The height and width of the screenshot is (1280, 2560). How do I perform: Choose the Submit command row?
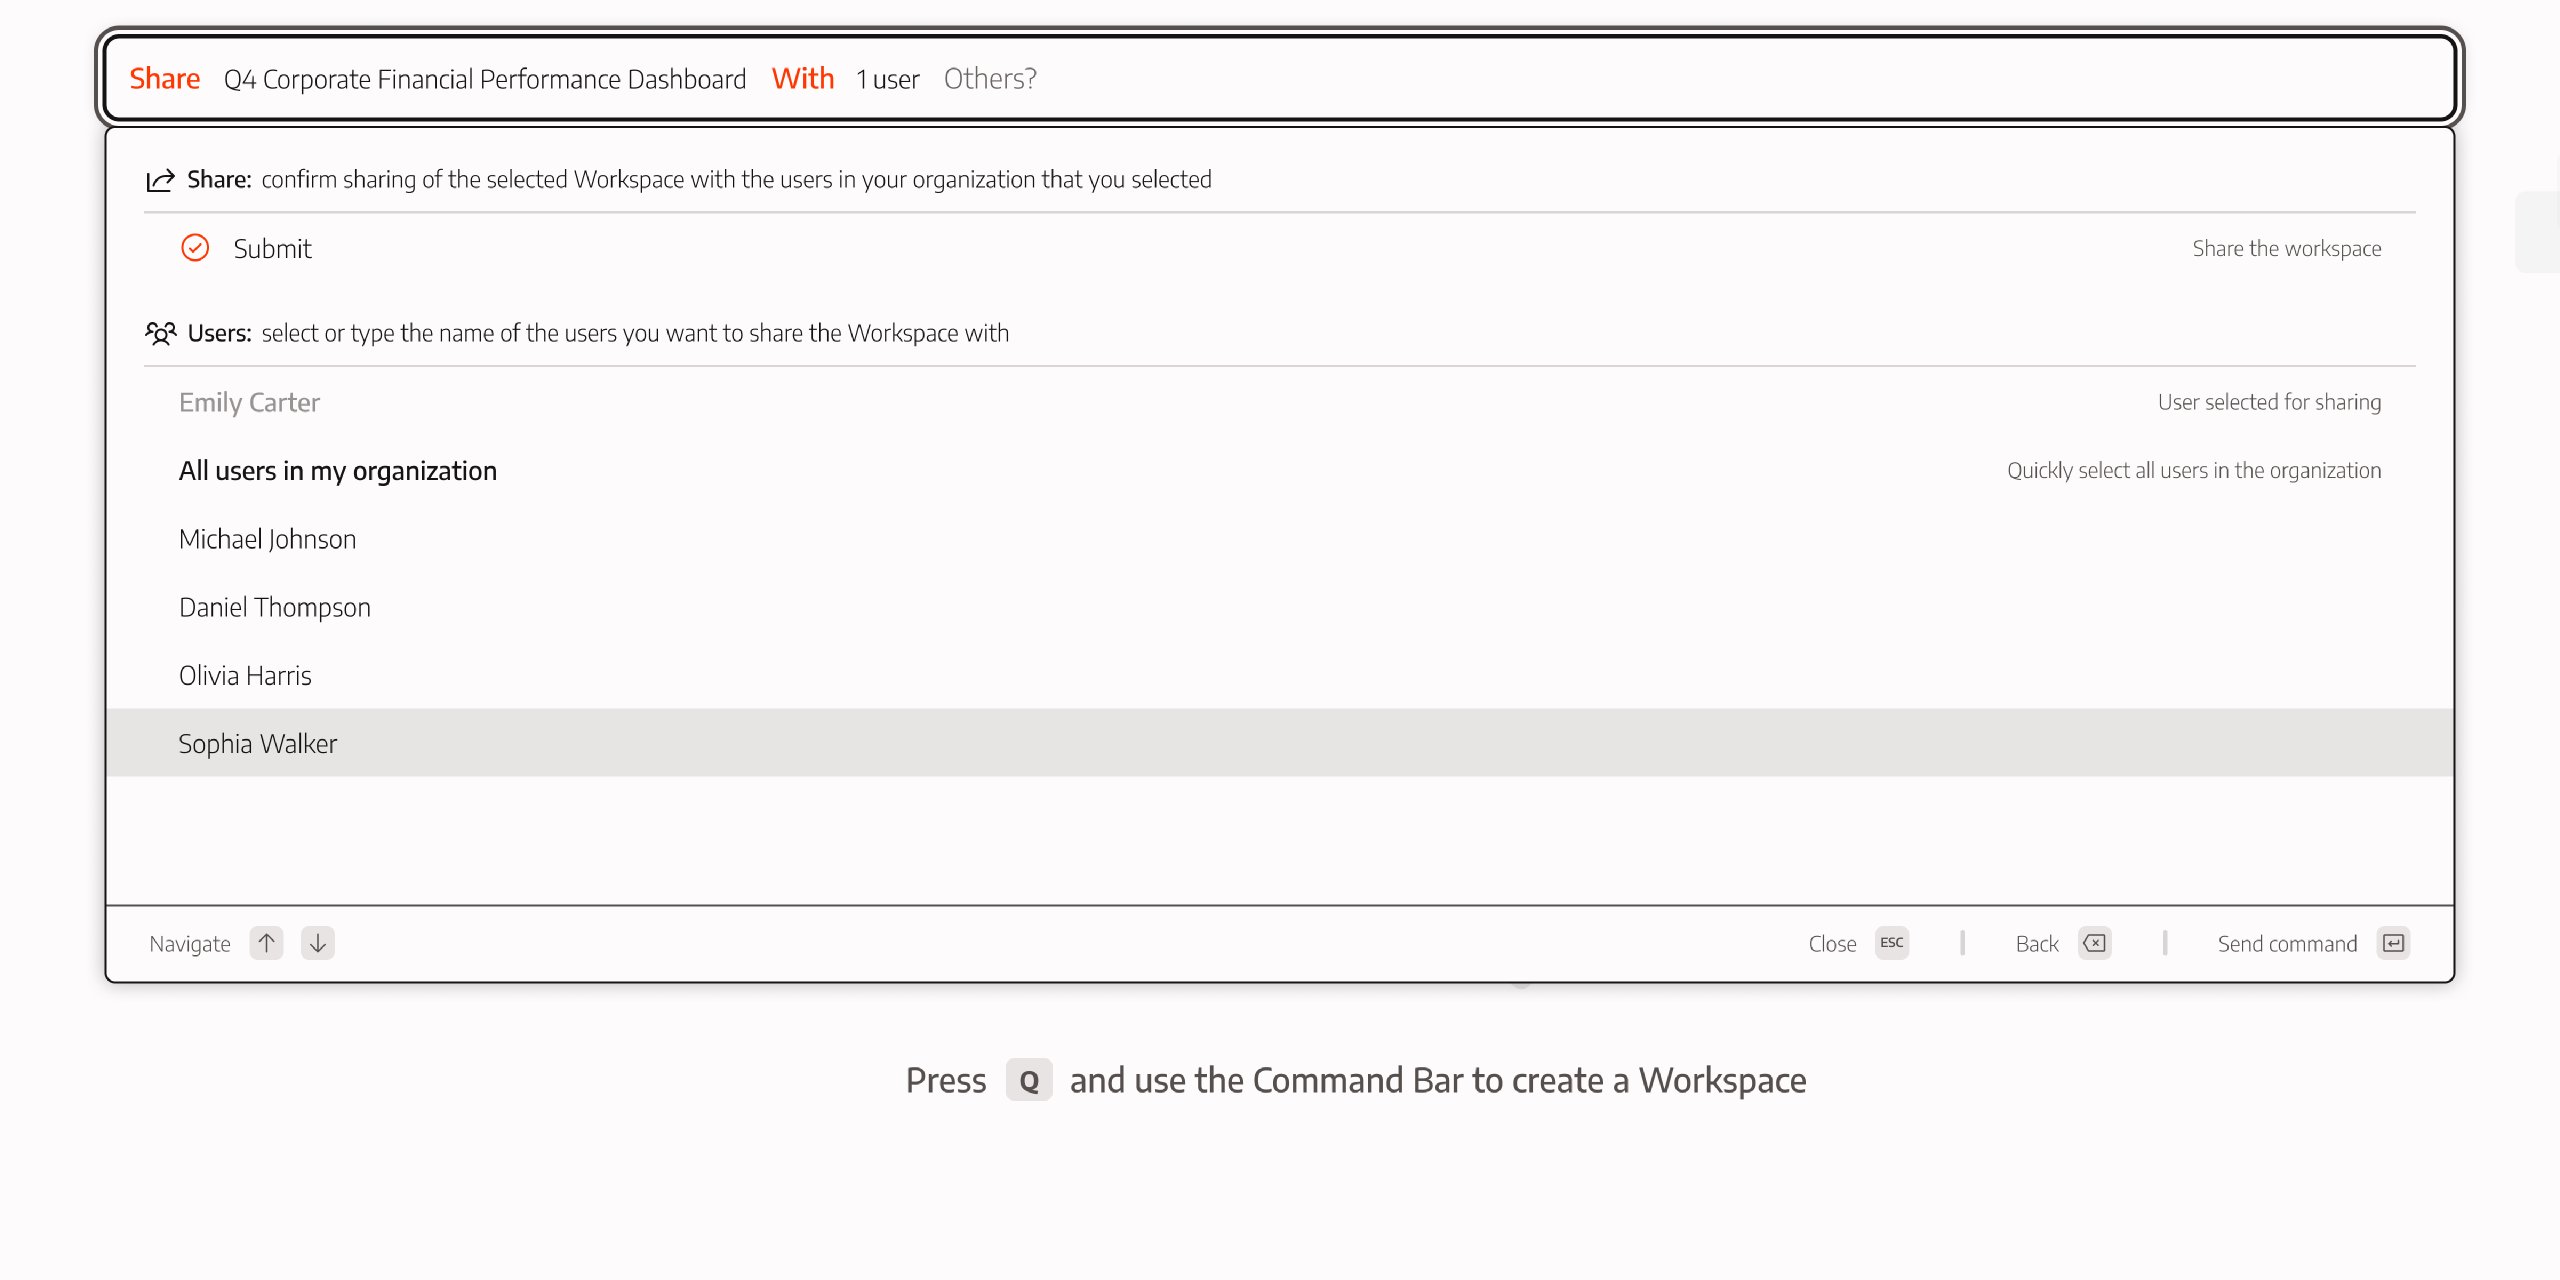(272, 248)
